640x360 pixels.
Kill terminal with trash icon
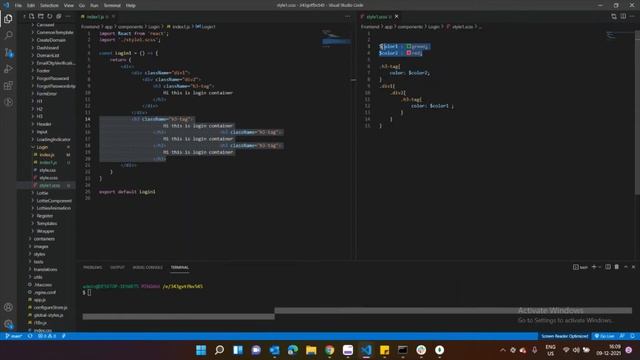click(x=617, y=267)
